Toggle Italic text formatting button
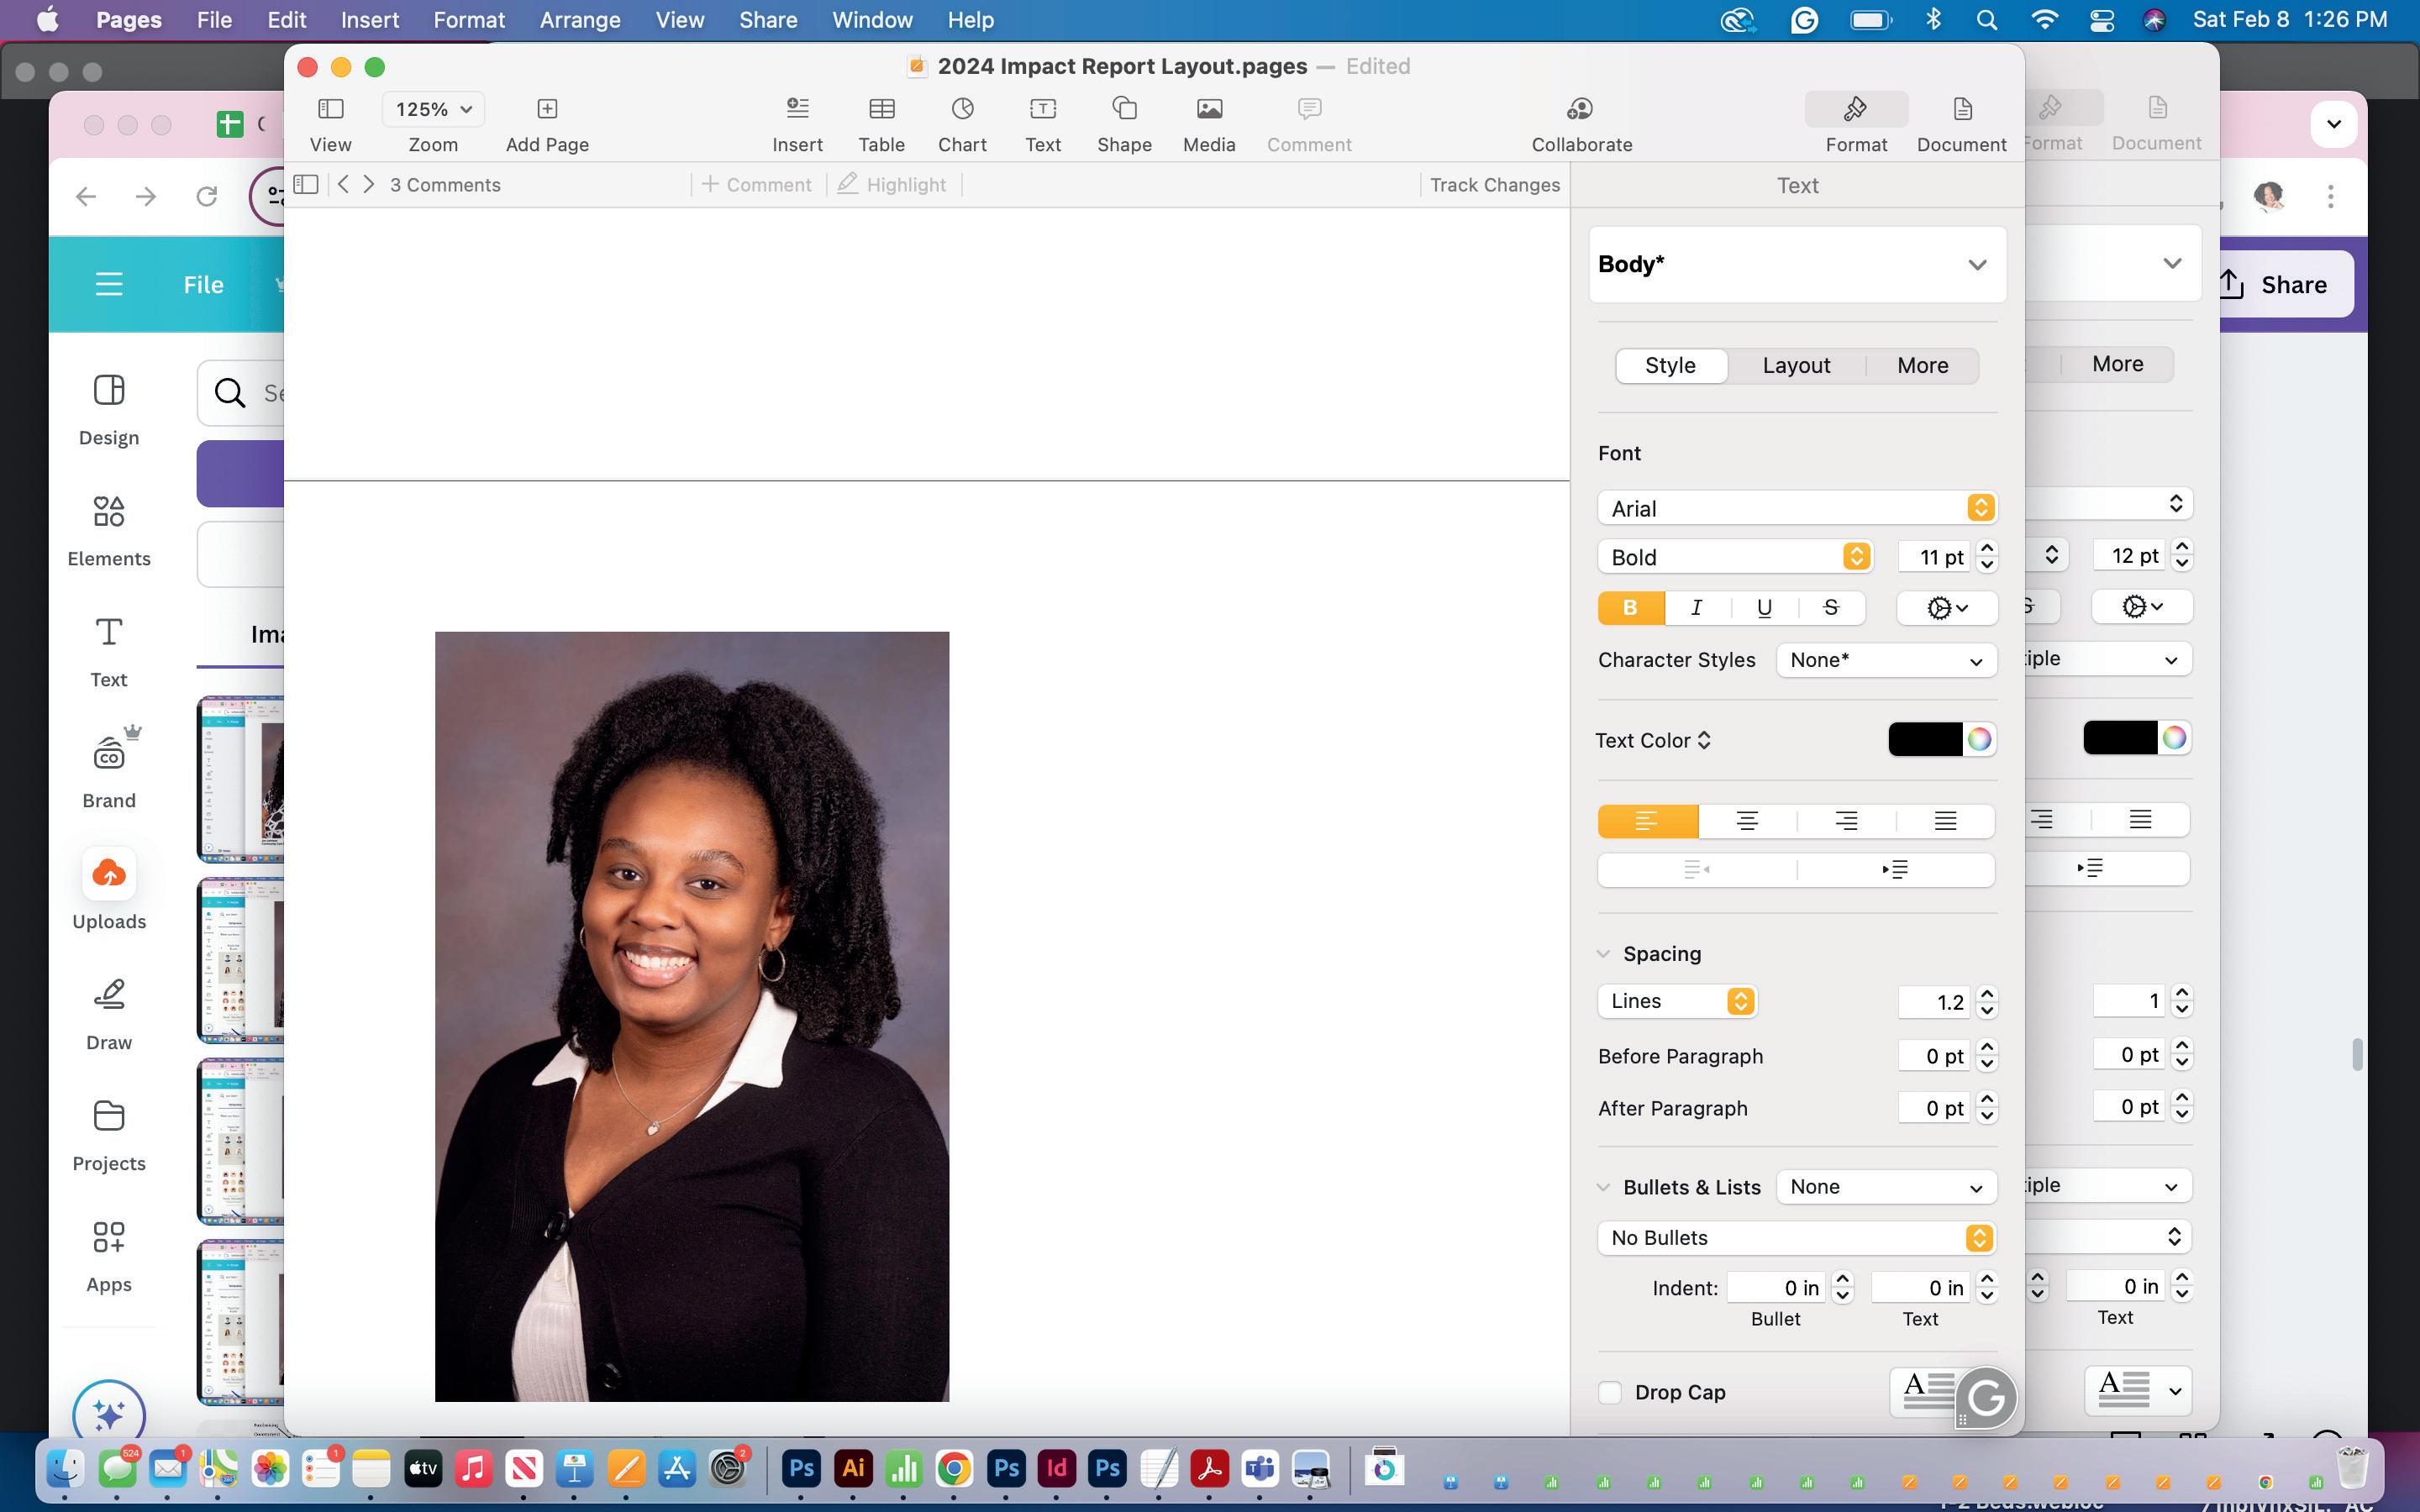Screen dimensions: 2420x1512 coord(1697,608)
